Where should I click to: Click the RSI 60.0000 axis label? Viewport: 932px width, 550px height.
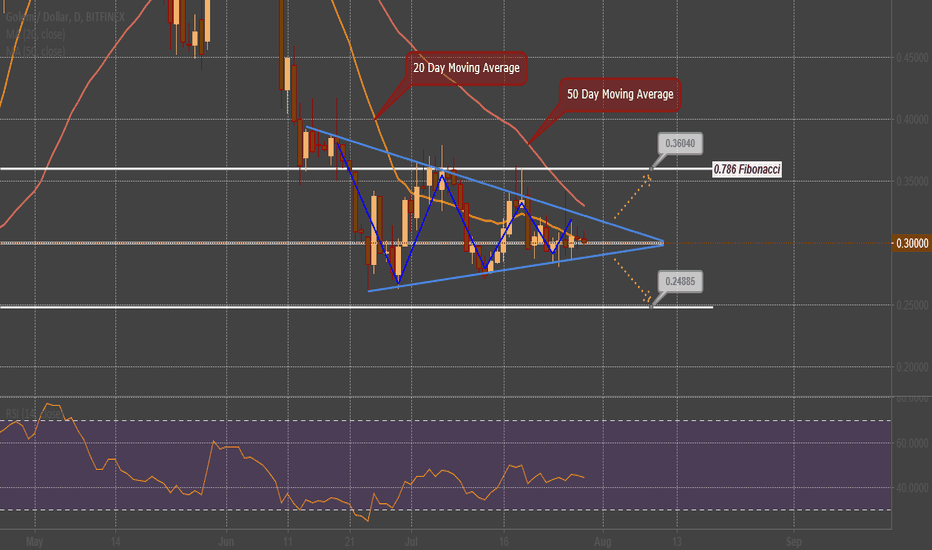(x=912, y=443)
